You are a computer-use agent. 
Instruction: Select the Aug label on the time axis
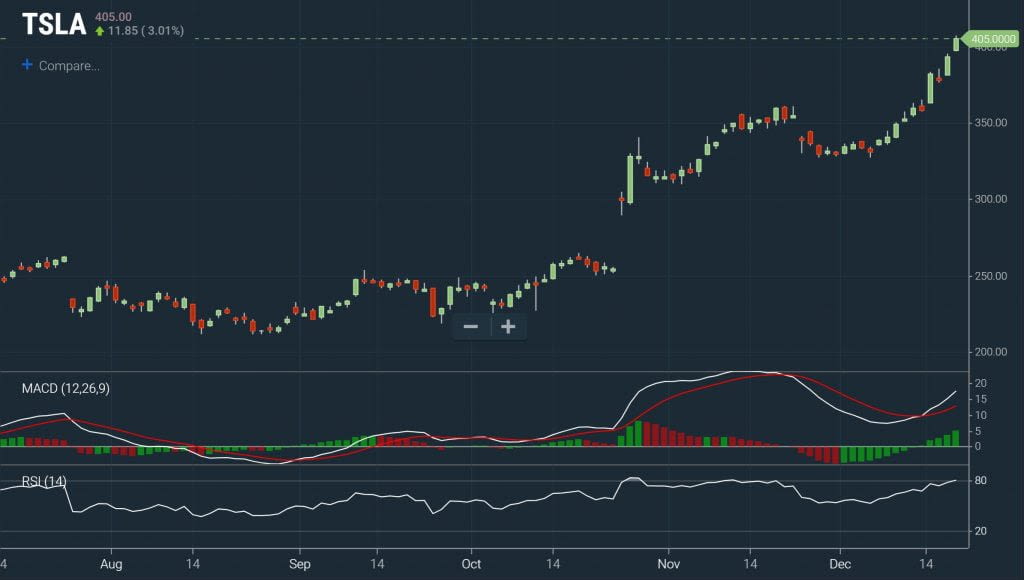pos(111,564)
